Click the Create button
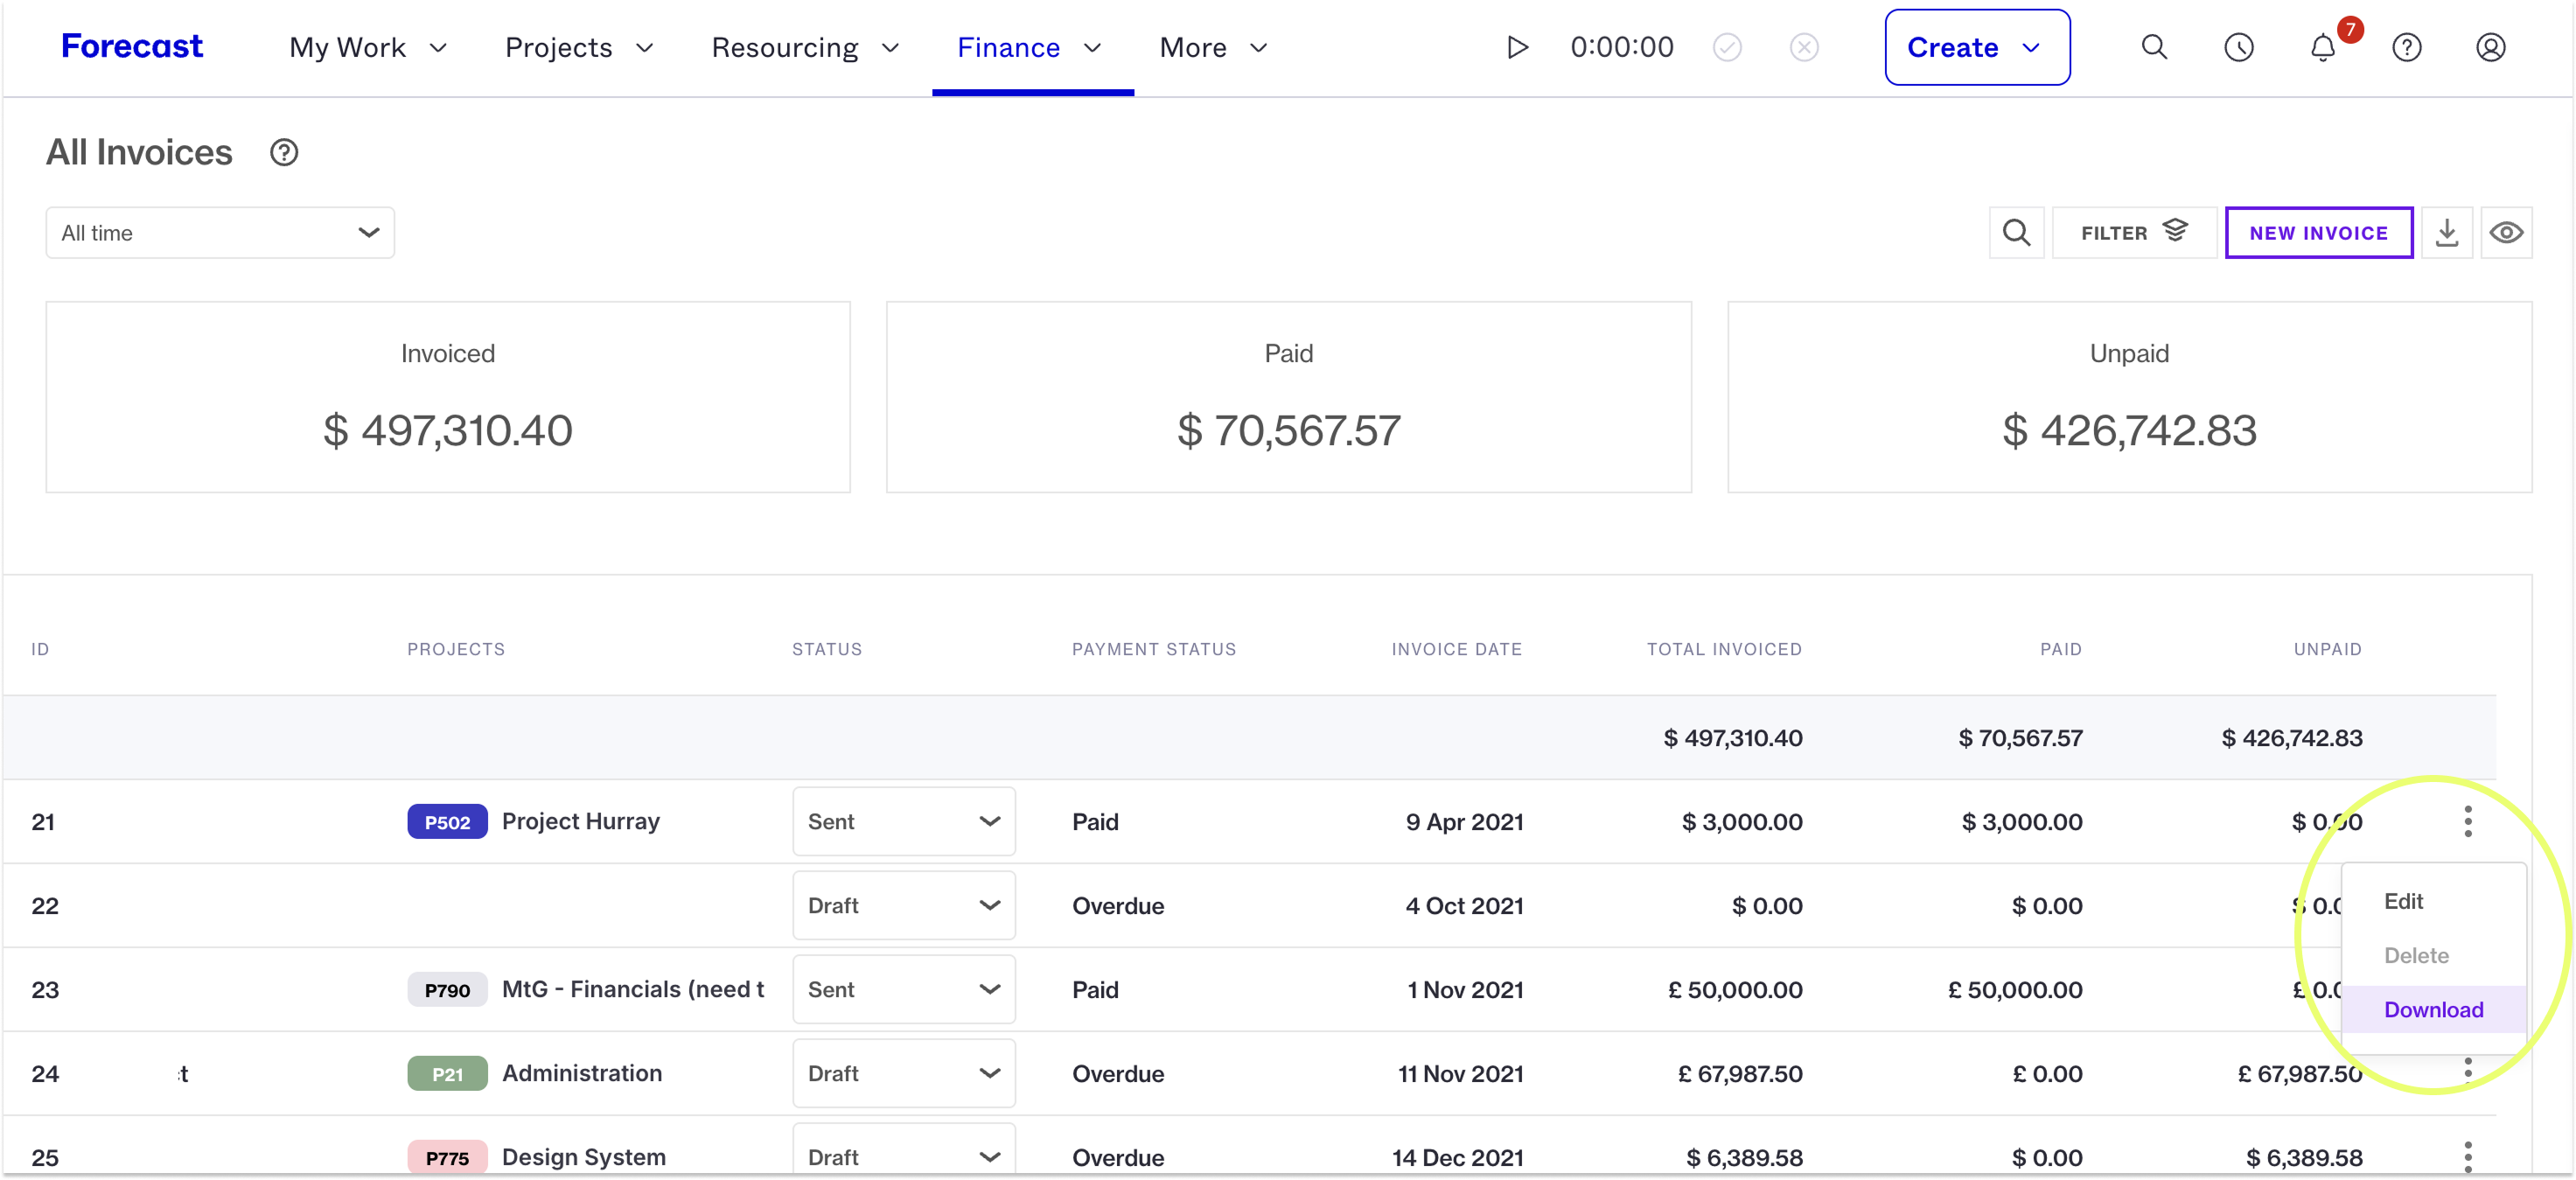The image size is (2576, 1180). click(1977, 47)
